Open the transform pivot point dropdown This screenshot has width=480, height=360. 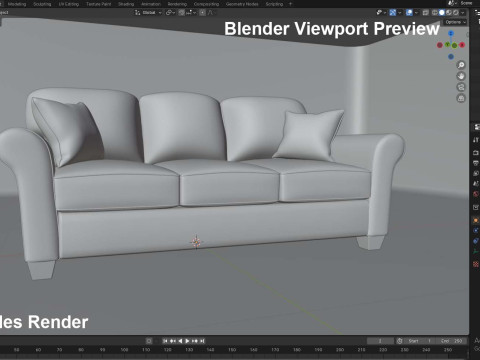click(x=170, y=13)
